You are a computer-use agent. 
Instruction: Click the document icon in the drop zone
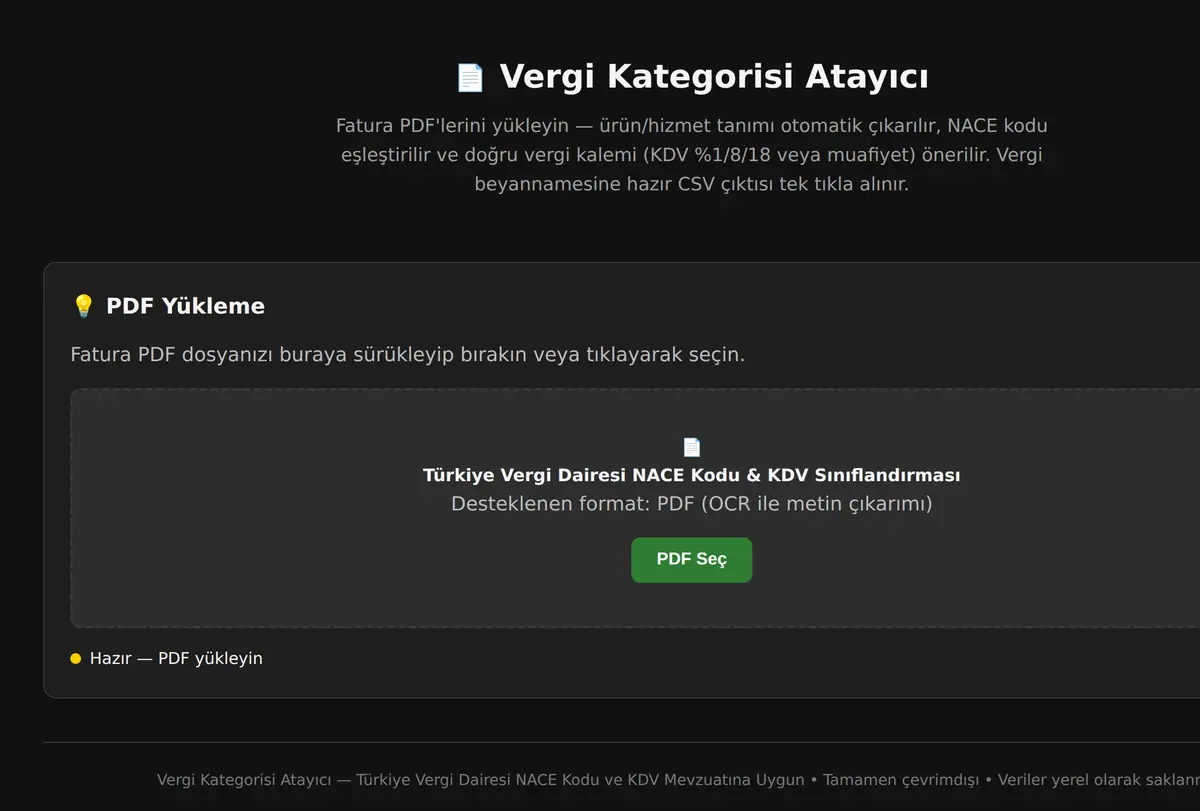692,447
